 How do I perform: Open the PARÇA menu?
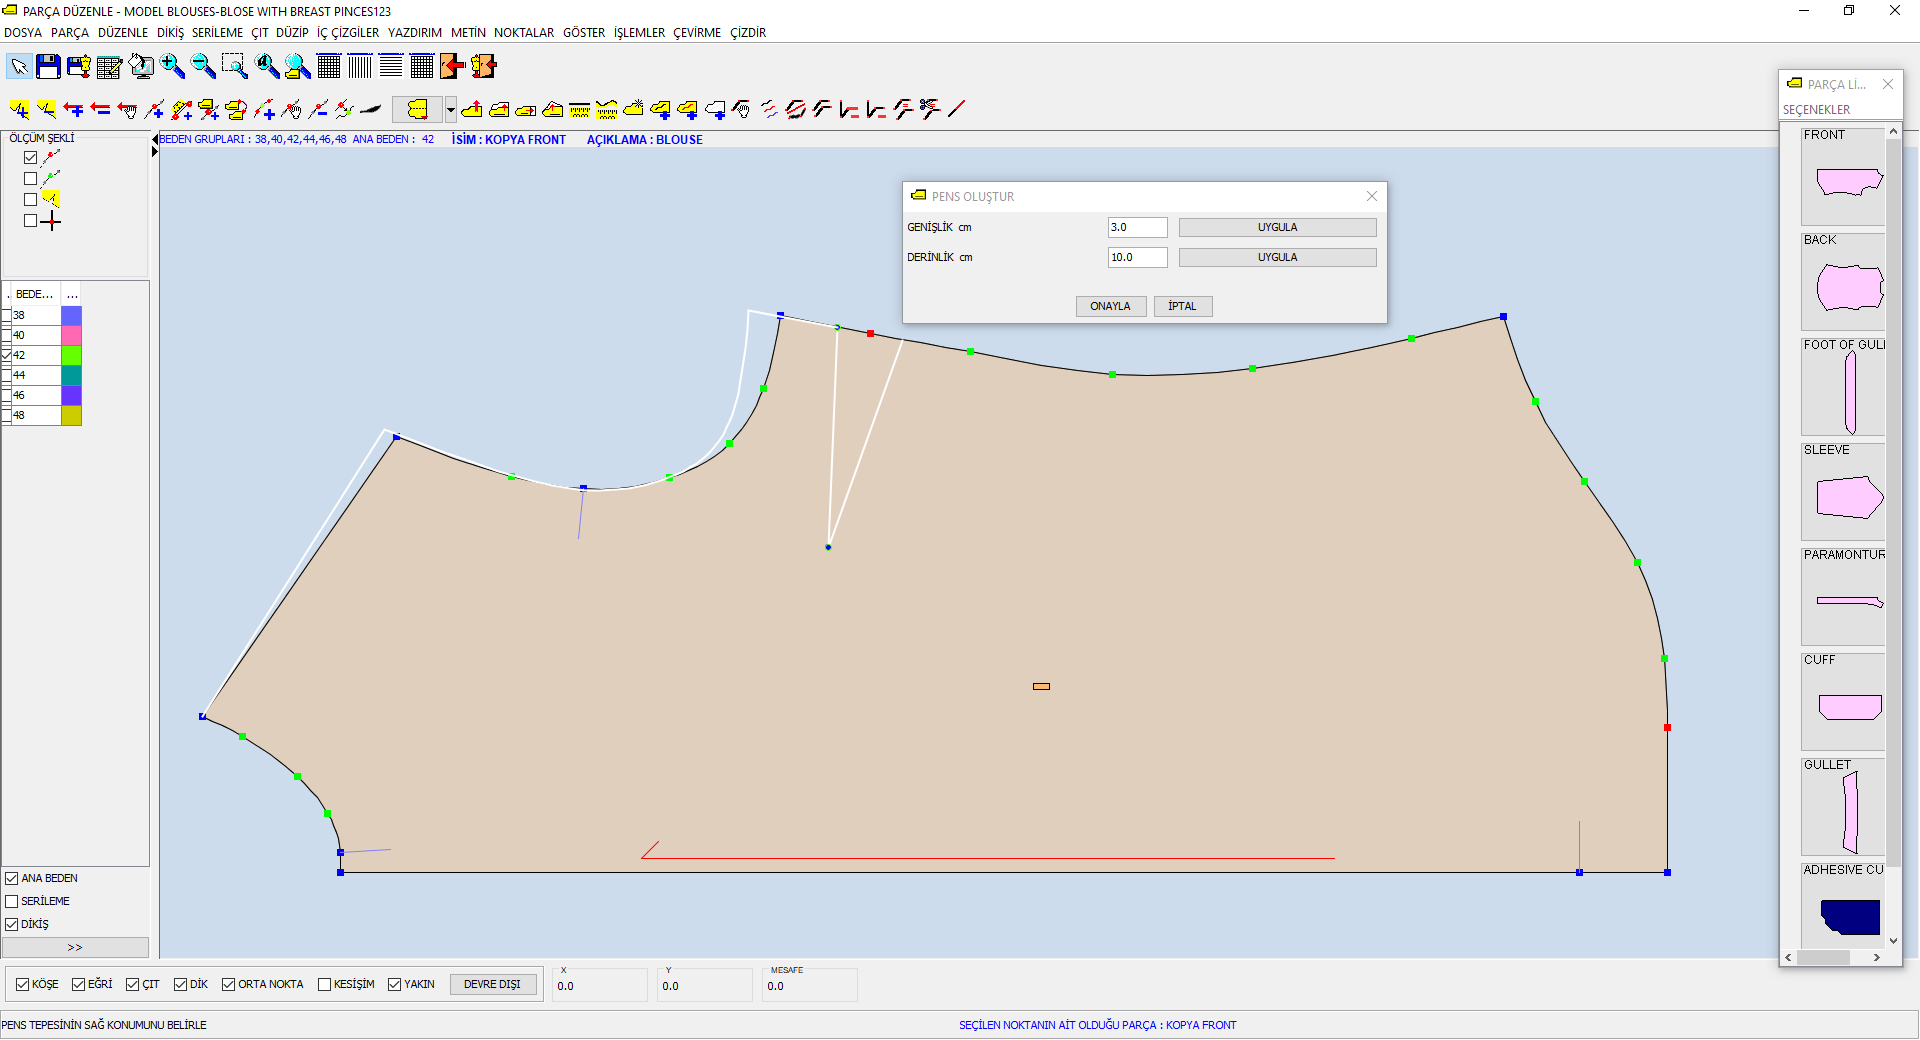[x=70, y=32]
